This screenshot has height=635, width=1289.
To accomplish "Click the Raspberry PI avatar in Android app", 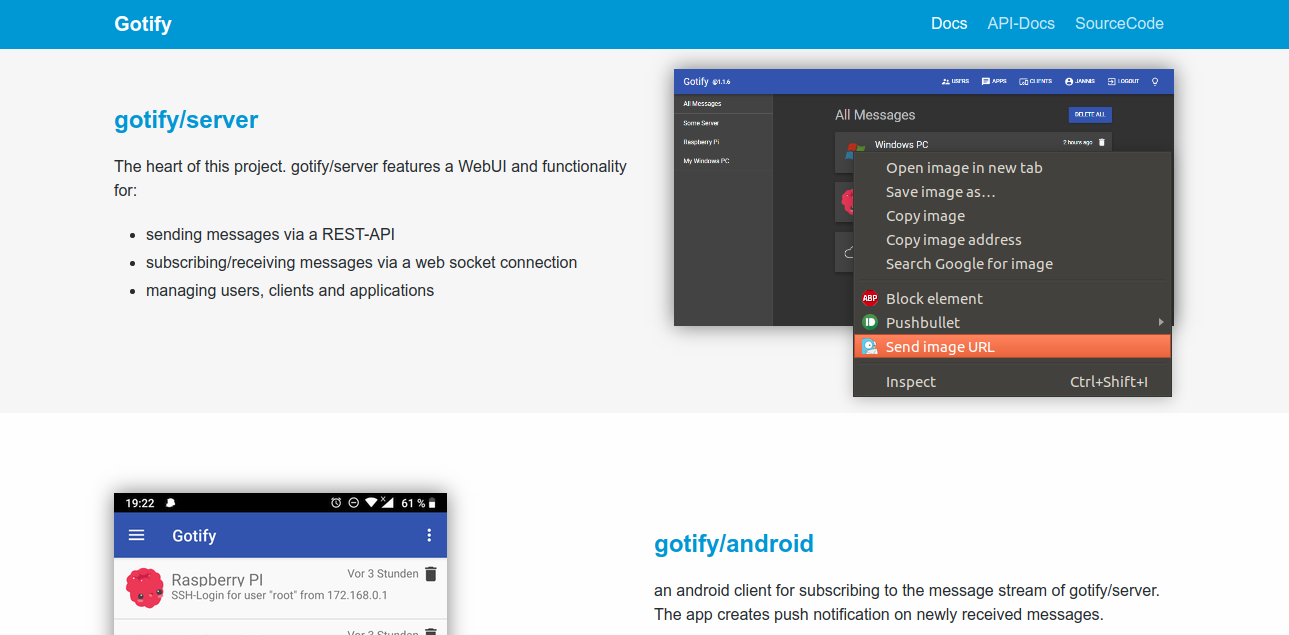I will [145, 588].
